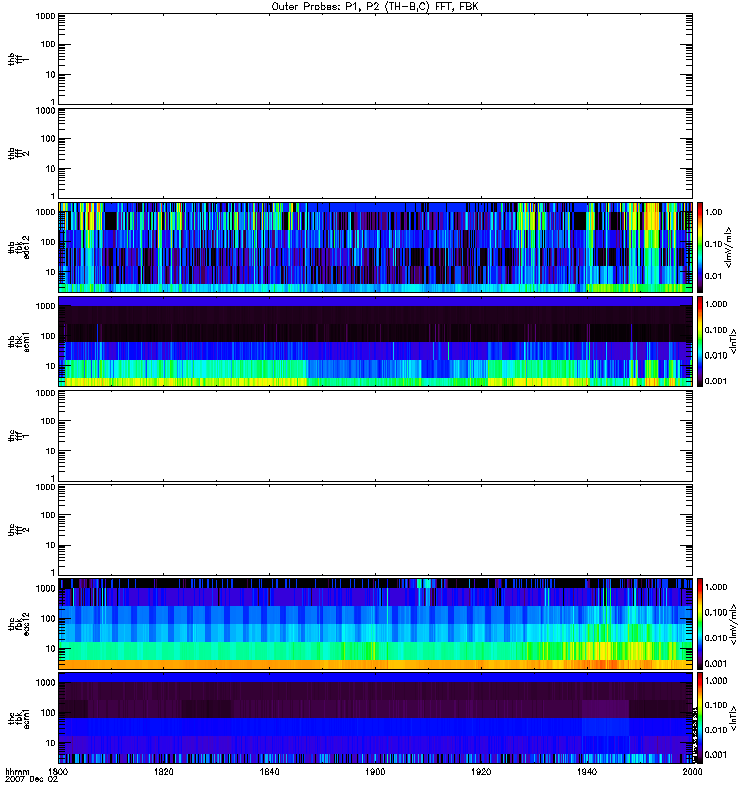Click the 1820 time axis label
The image size is (750, 800).
click(x=165, y=773)
